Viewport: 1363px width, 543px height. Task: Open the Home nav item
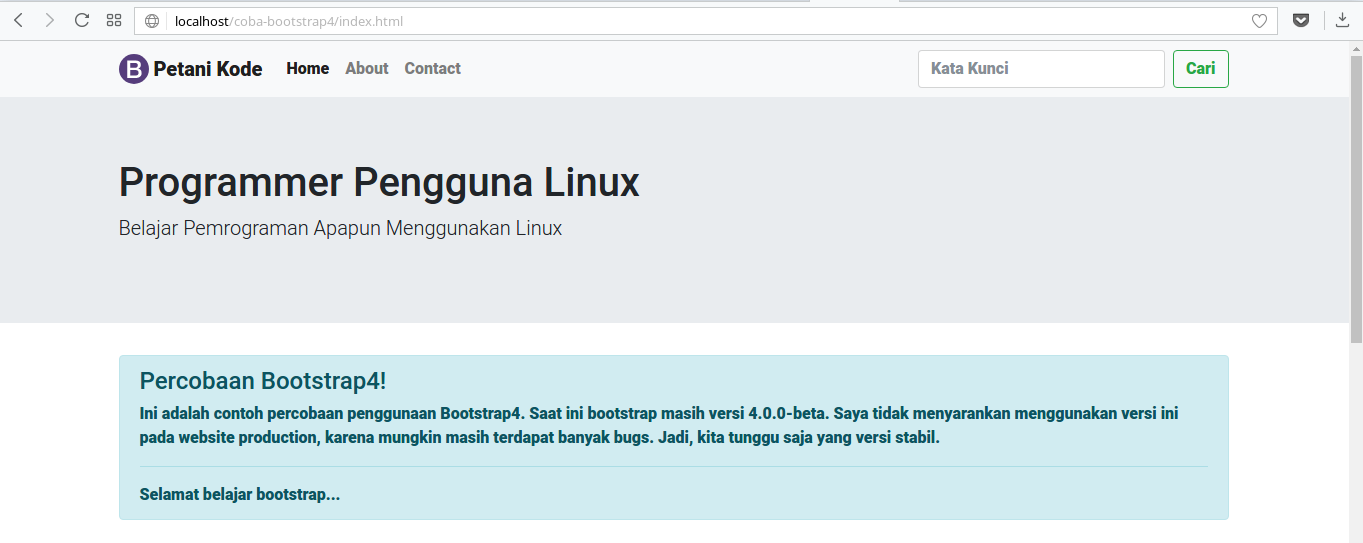click(307, 69)
